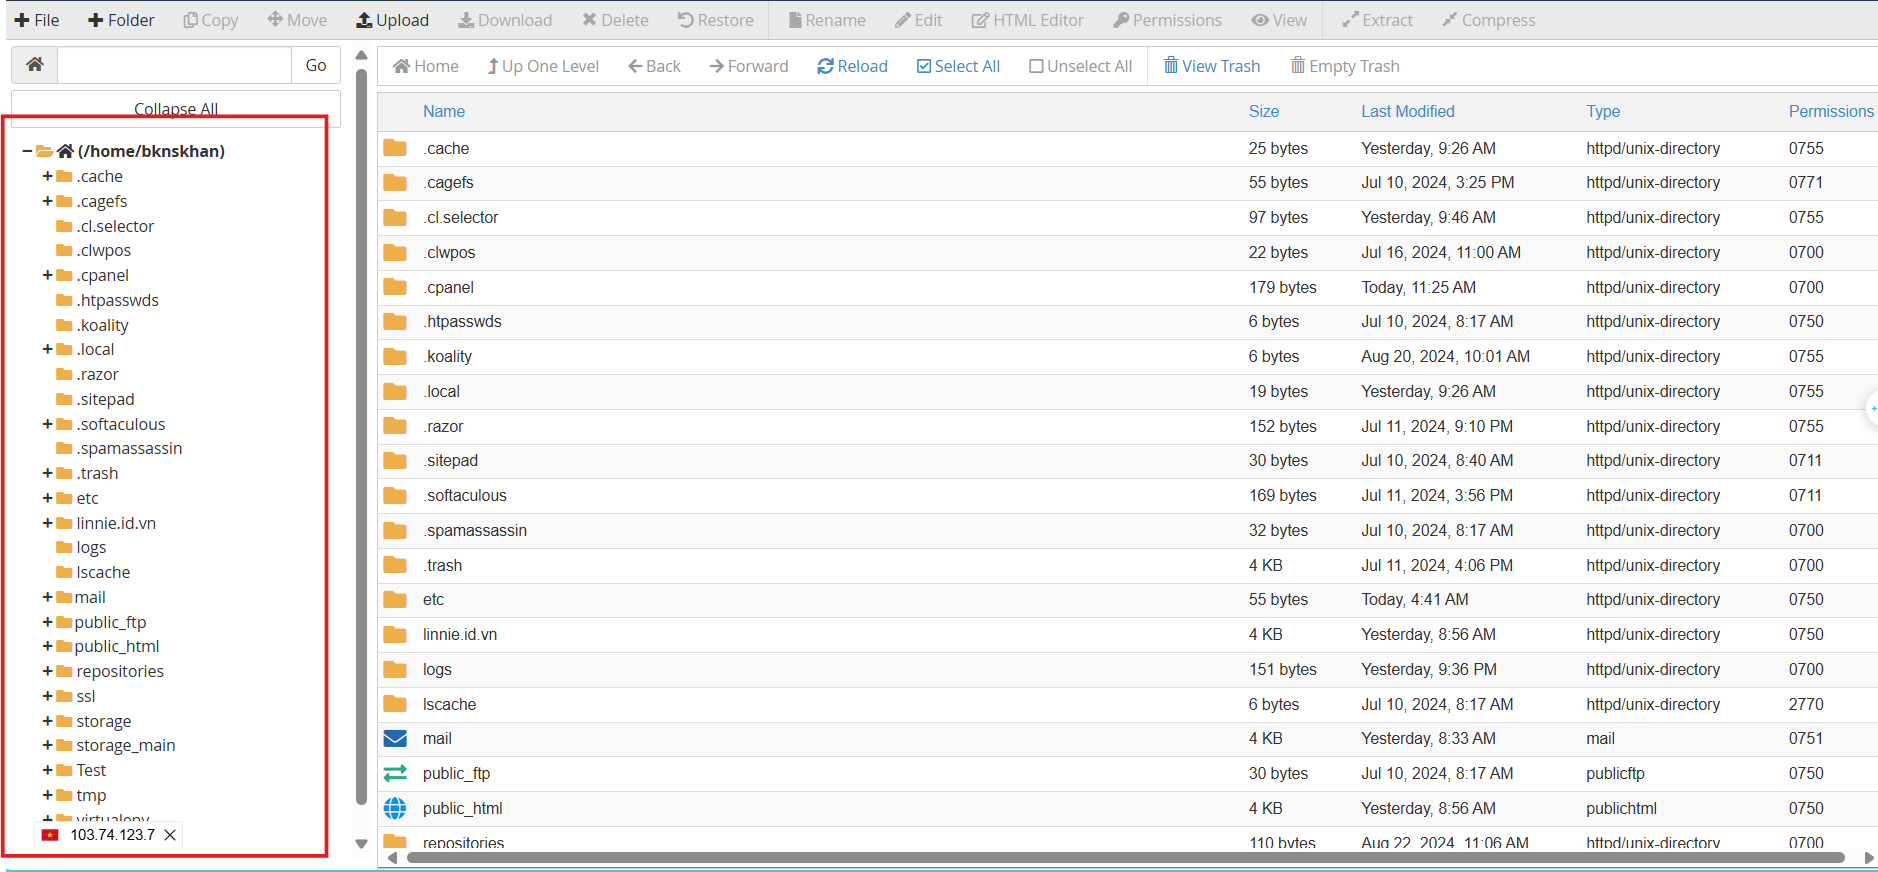Click the home icon beside path field
Viewport: 1878px width, 872px height.
coord(35,65)
